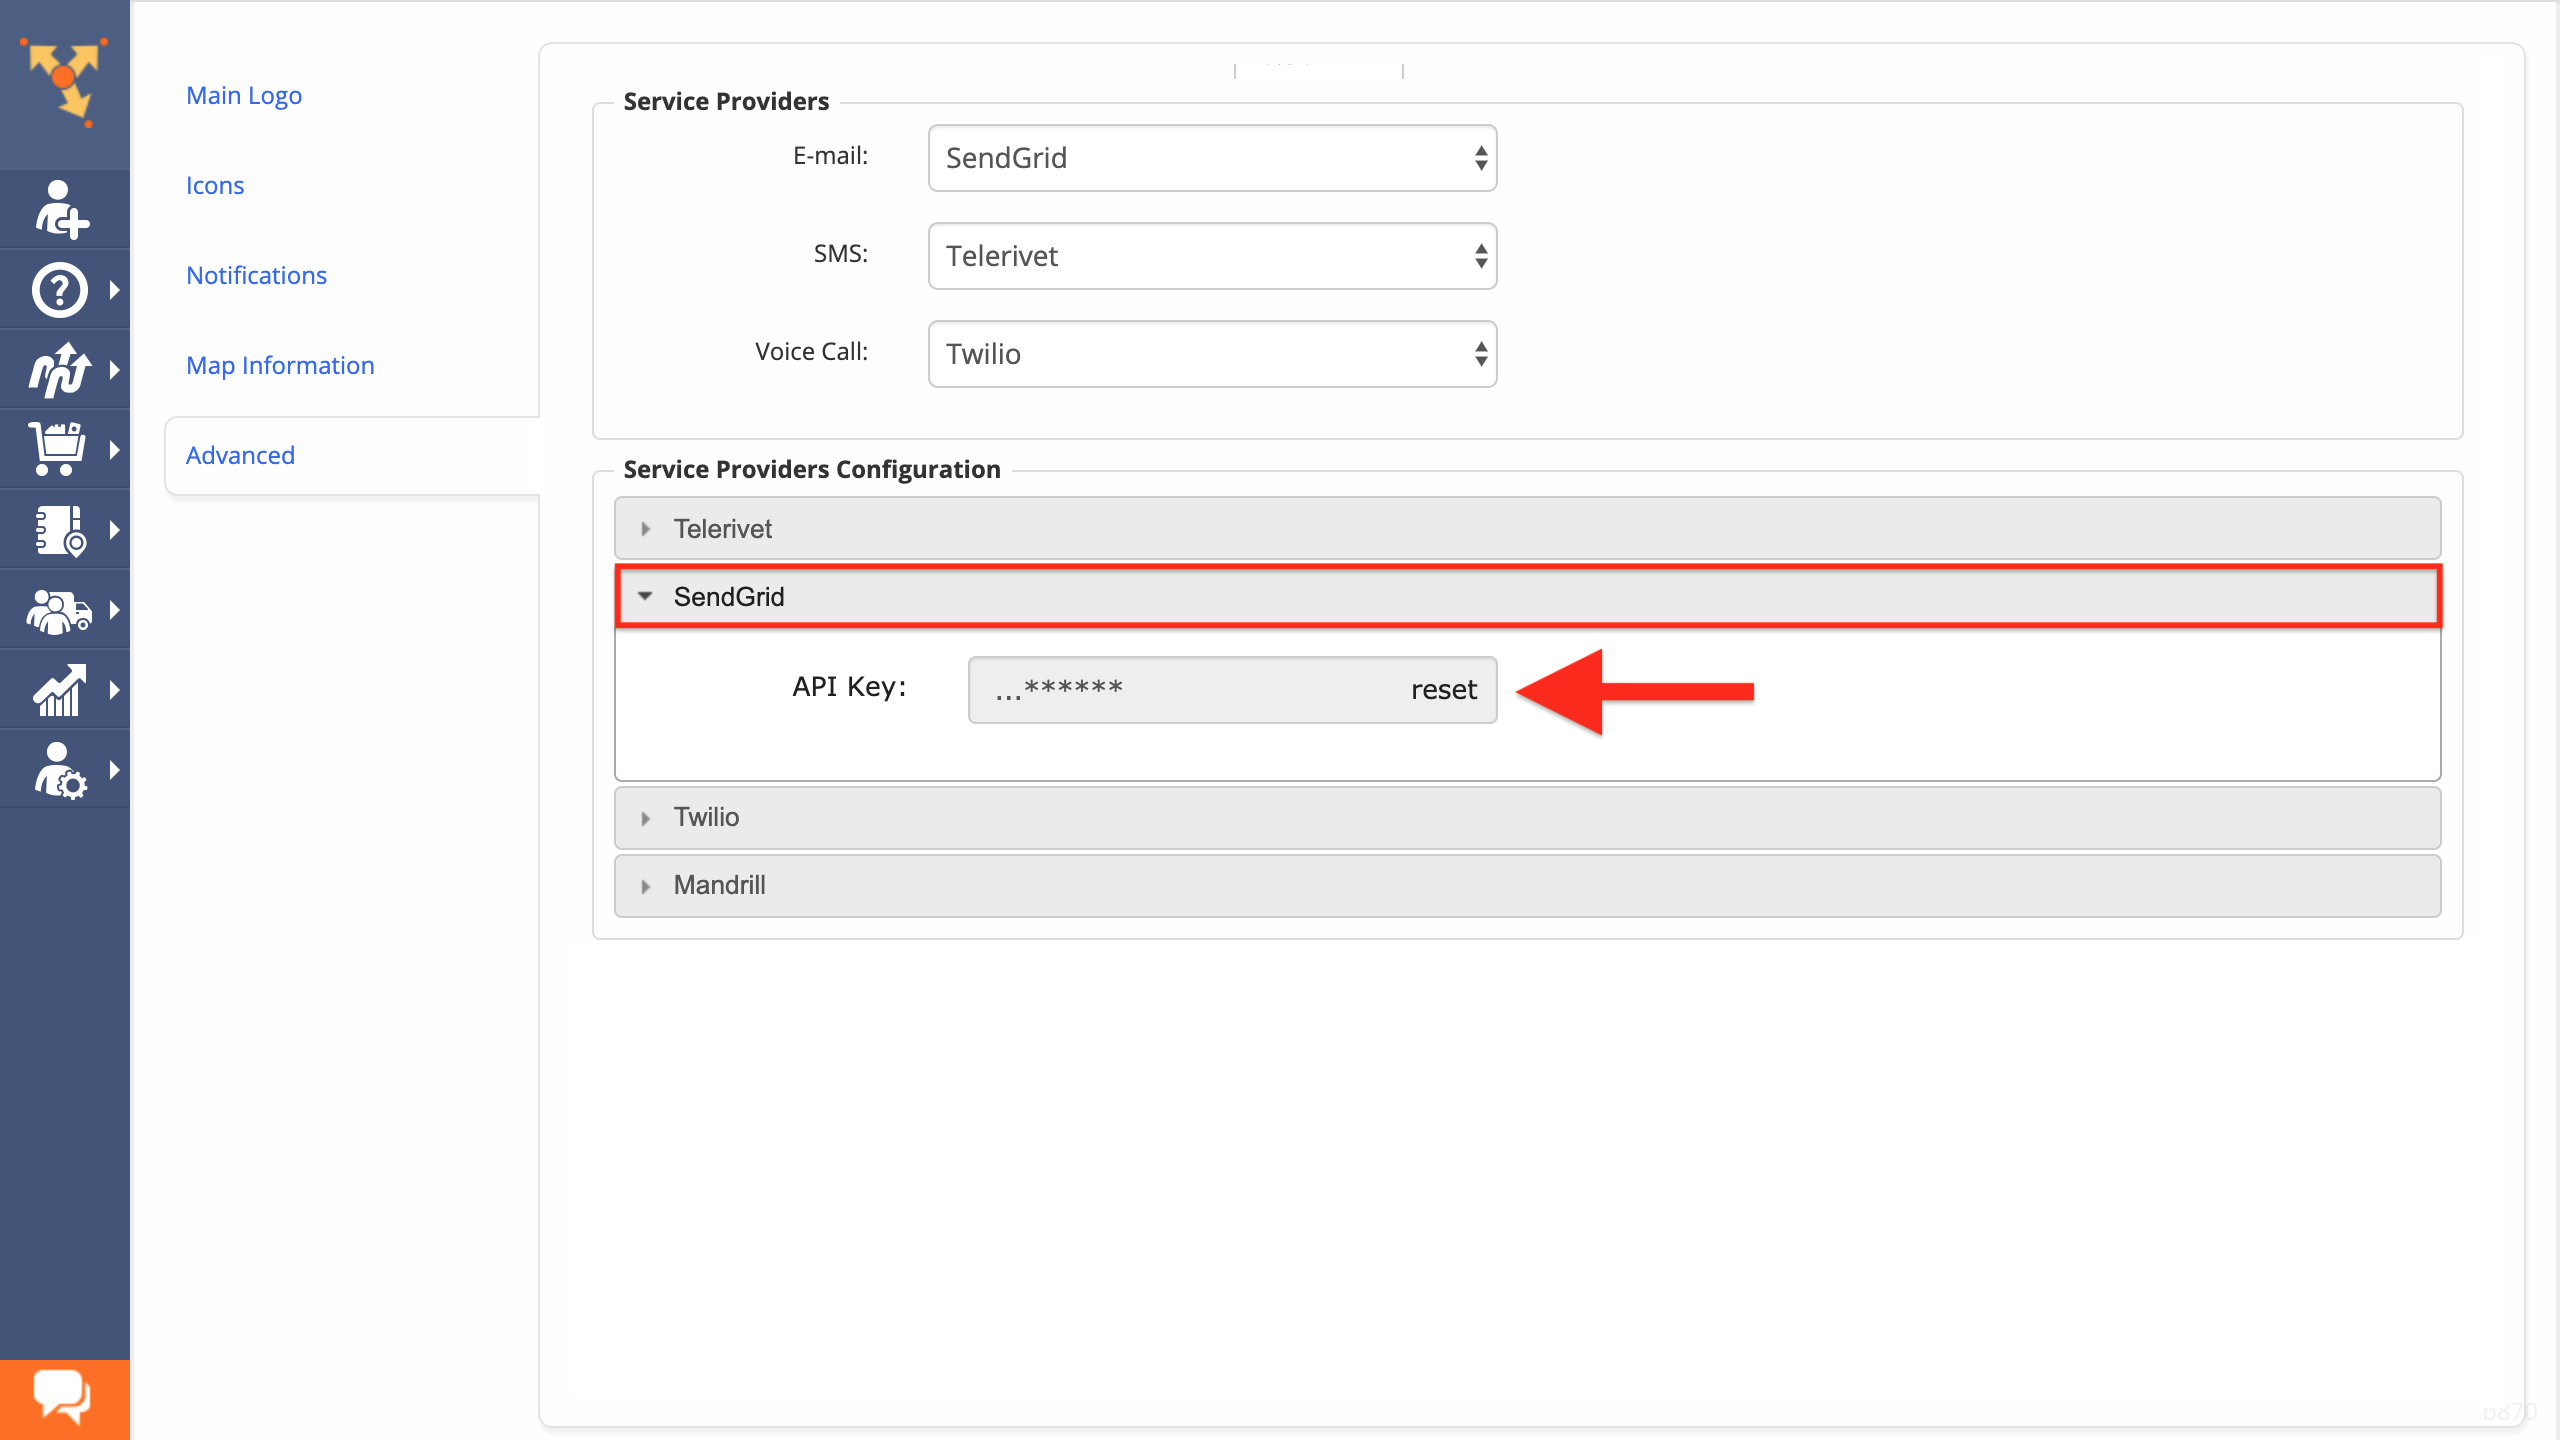Open the Voice Call provider dropdown

click(x=1212, y=354)
